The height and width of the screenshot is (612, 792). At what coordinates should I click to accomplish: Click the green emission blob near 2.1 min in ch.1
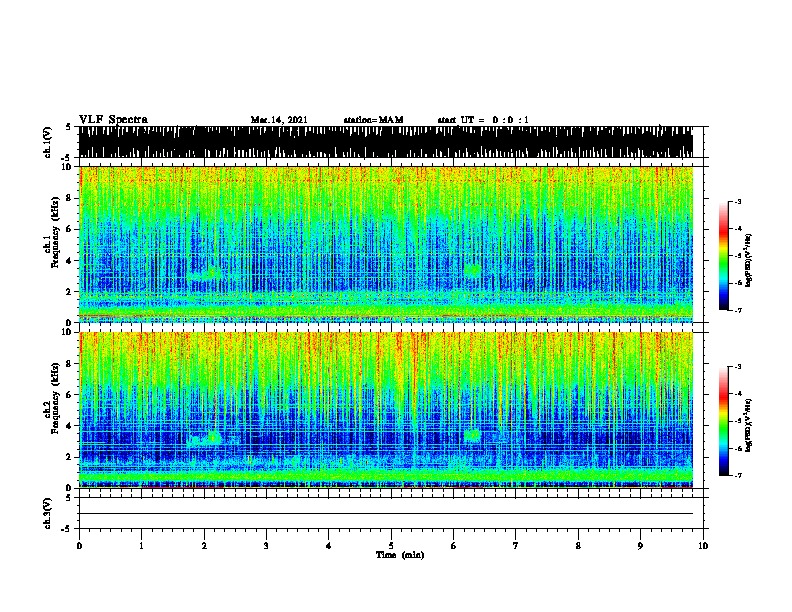213,273
